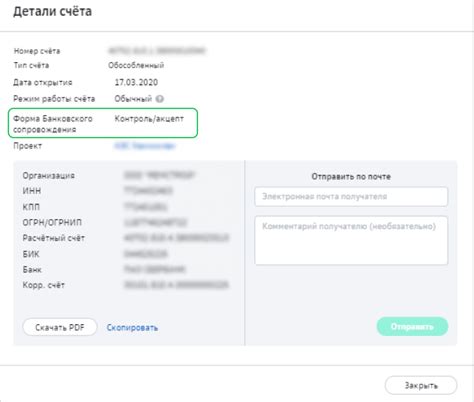Select the blurred ИНН value

coord(148,191)
